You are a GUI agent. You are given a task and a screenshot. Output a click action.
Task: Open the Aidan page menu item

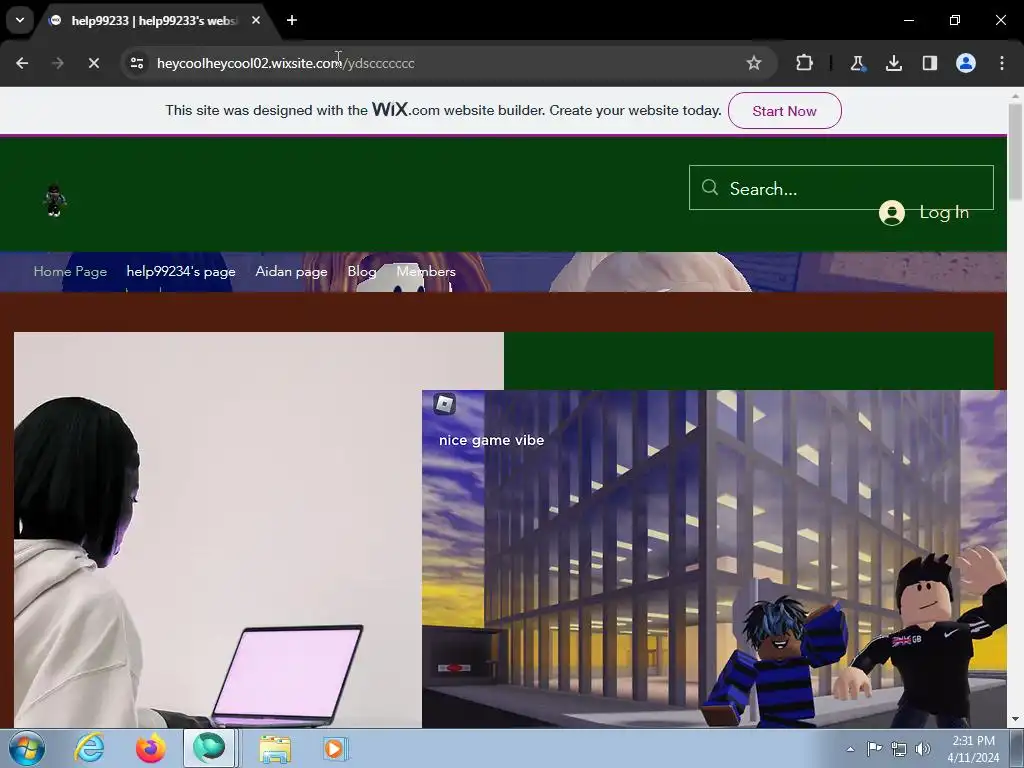[x=291, y=271]
